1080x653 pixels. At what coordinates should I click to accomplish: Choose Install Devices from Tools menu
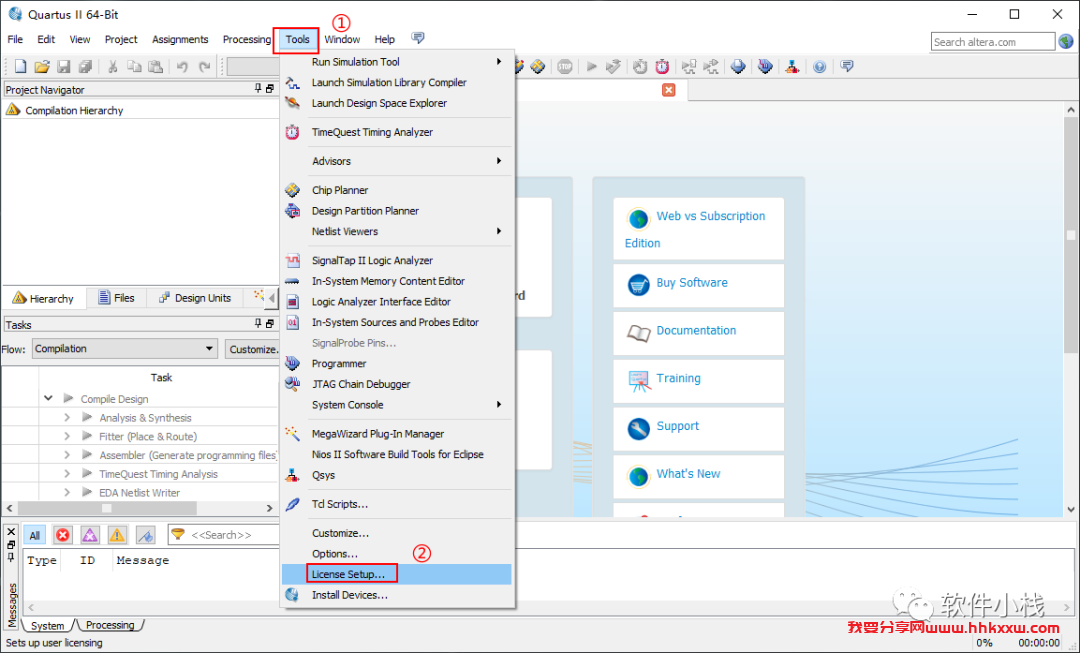[397, 594]
